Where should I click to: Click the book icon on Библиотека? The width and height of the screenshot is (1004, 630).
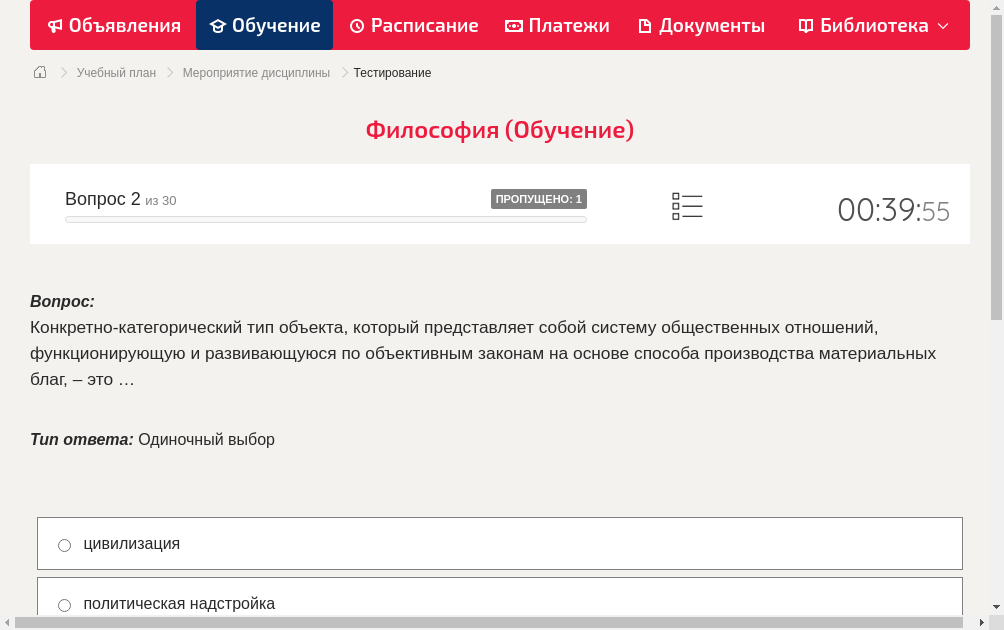click(x=805, y=25)
